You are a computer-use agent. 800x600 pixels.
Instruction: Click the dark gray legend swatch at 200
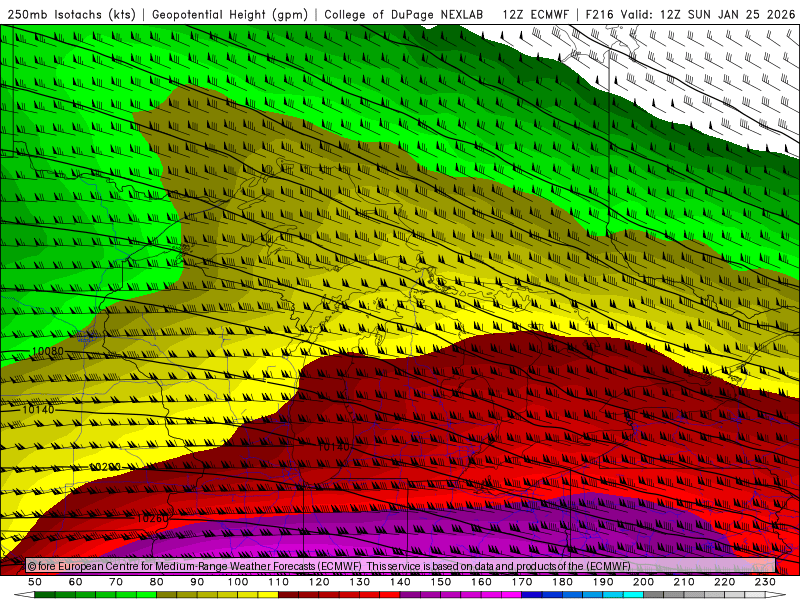click(653, 595)
